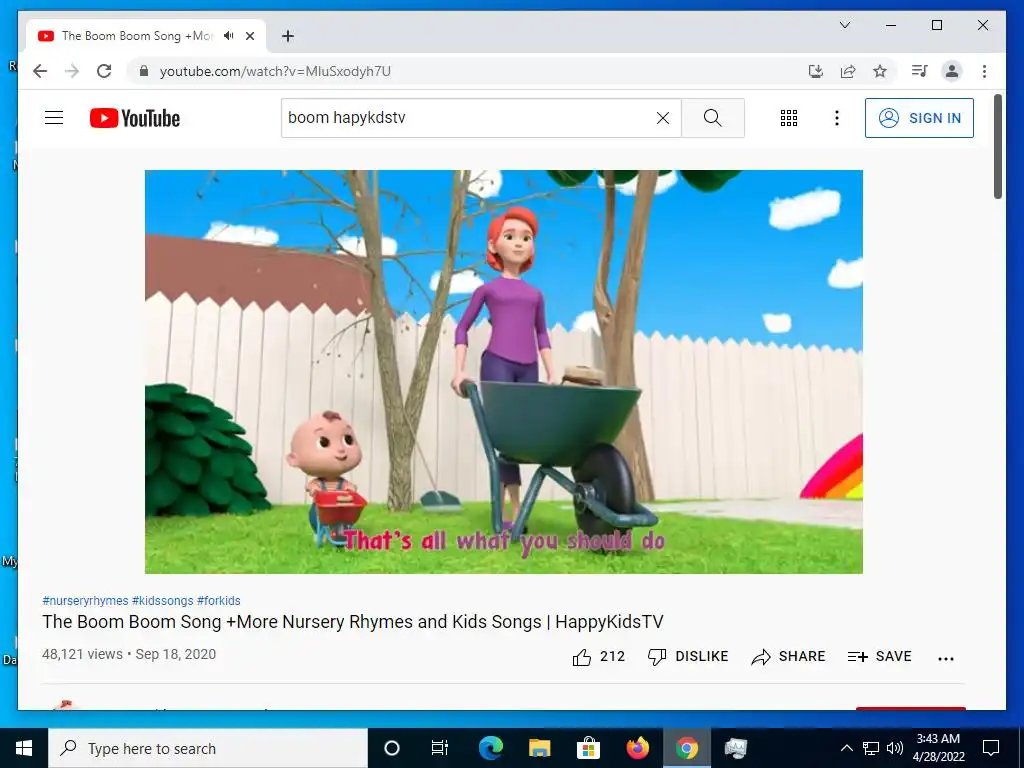Open Microsoft Store from taskbar
Viewport: 1024px width, 768px height.
point(588,748)
